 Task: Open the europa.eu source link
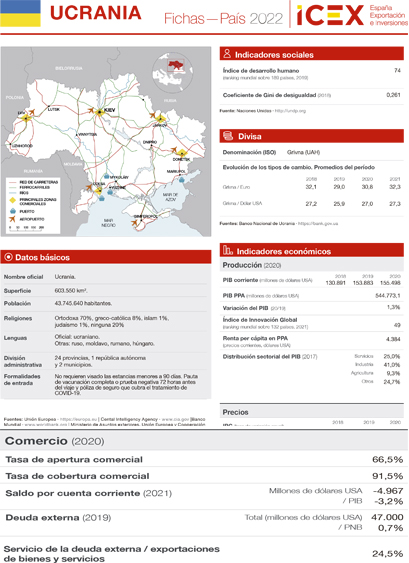78,419
